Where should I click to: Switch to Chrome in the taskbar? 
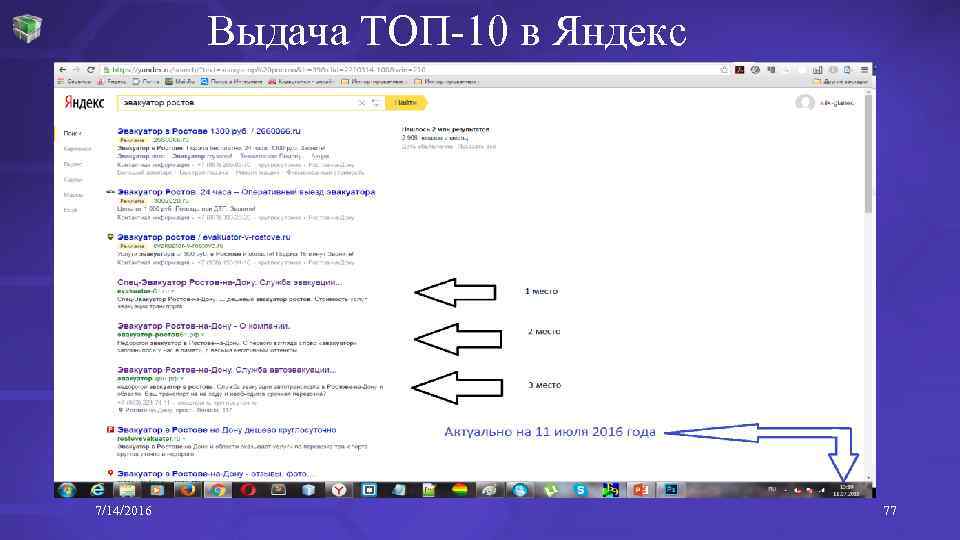click(x=217, y=490)
